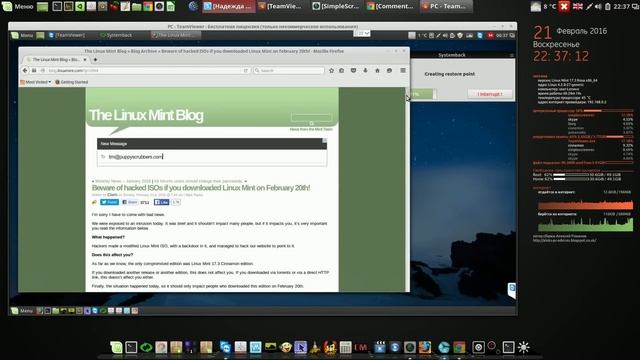The image size is (640, 360).
Task: Click the red X tray icon
Action: pyautogui.click(x=564, y=6)
